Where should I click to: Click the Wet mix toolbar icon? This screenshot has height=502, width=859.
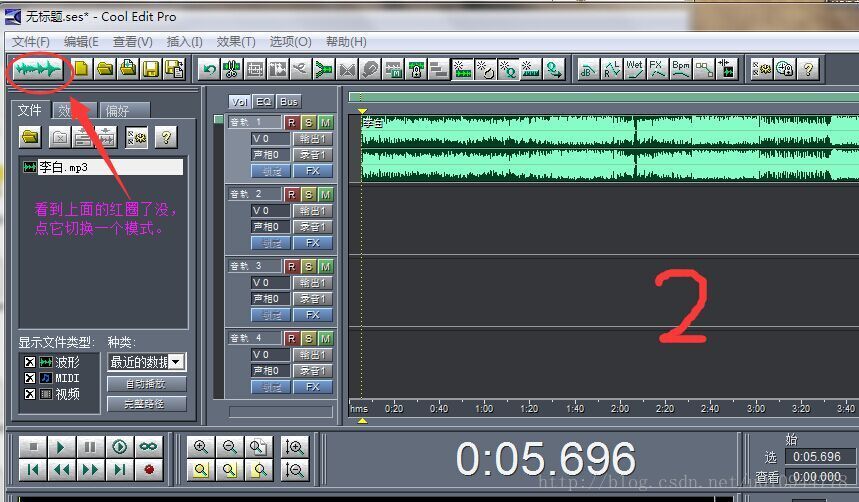(x=634, y=70)
